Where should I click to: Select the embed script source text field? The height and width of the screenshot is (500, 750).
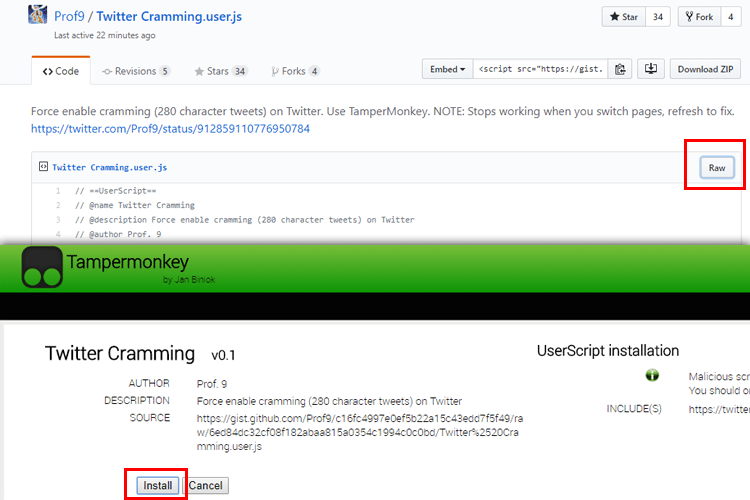(540, 69)
